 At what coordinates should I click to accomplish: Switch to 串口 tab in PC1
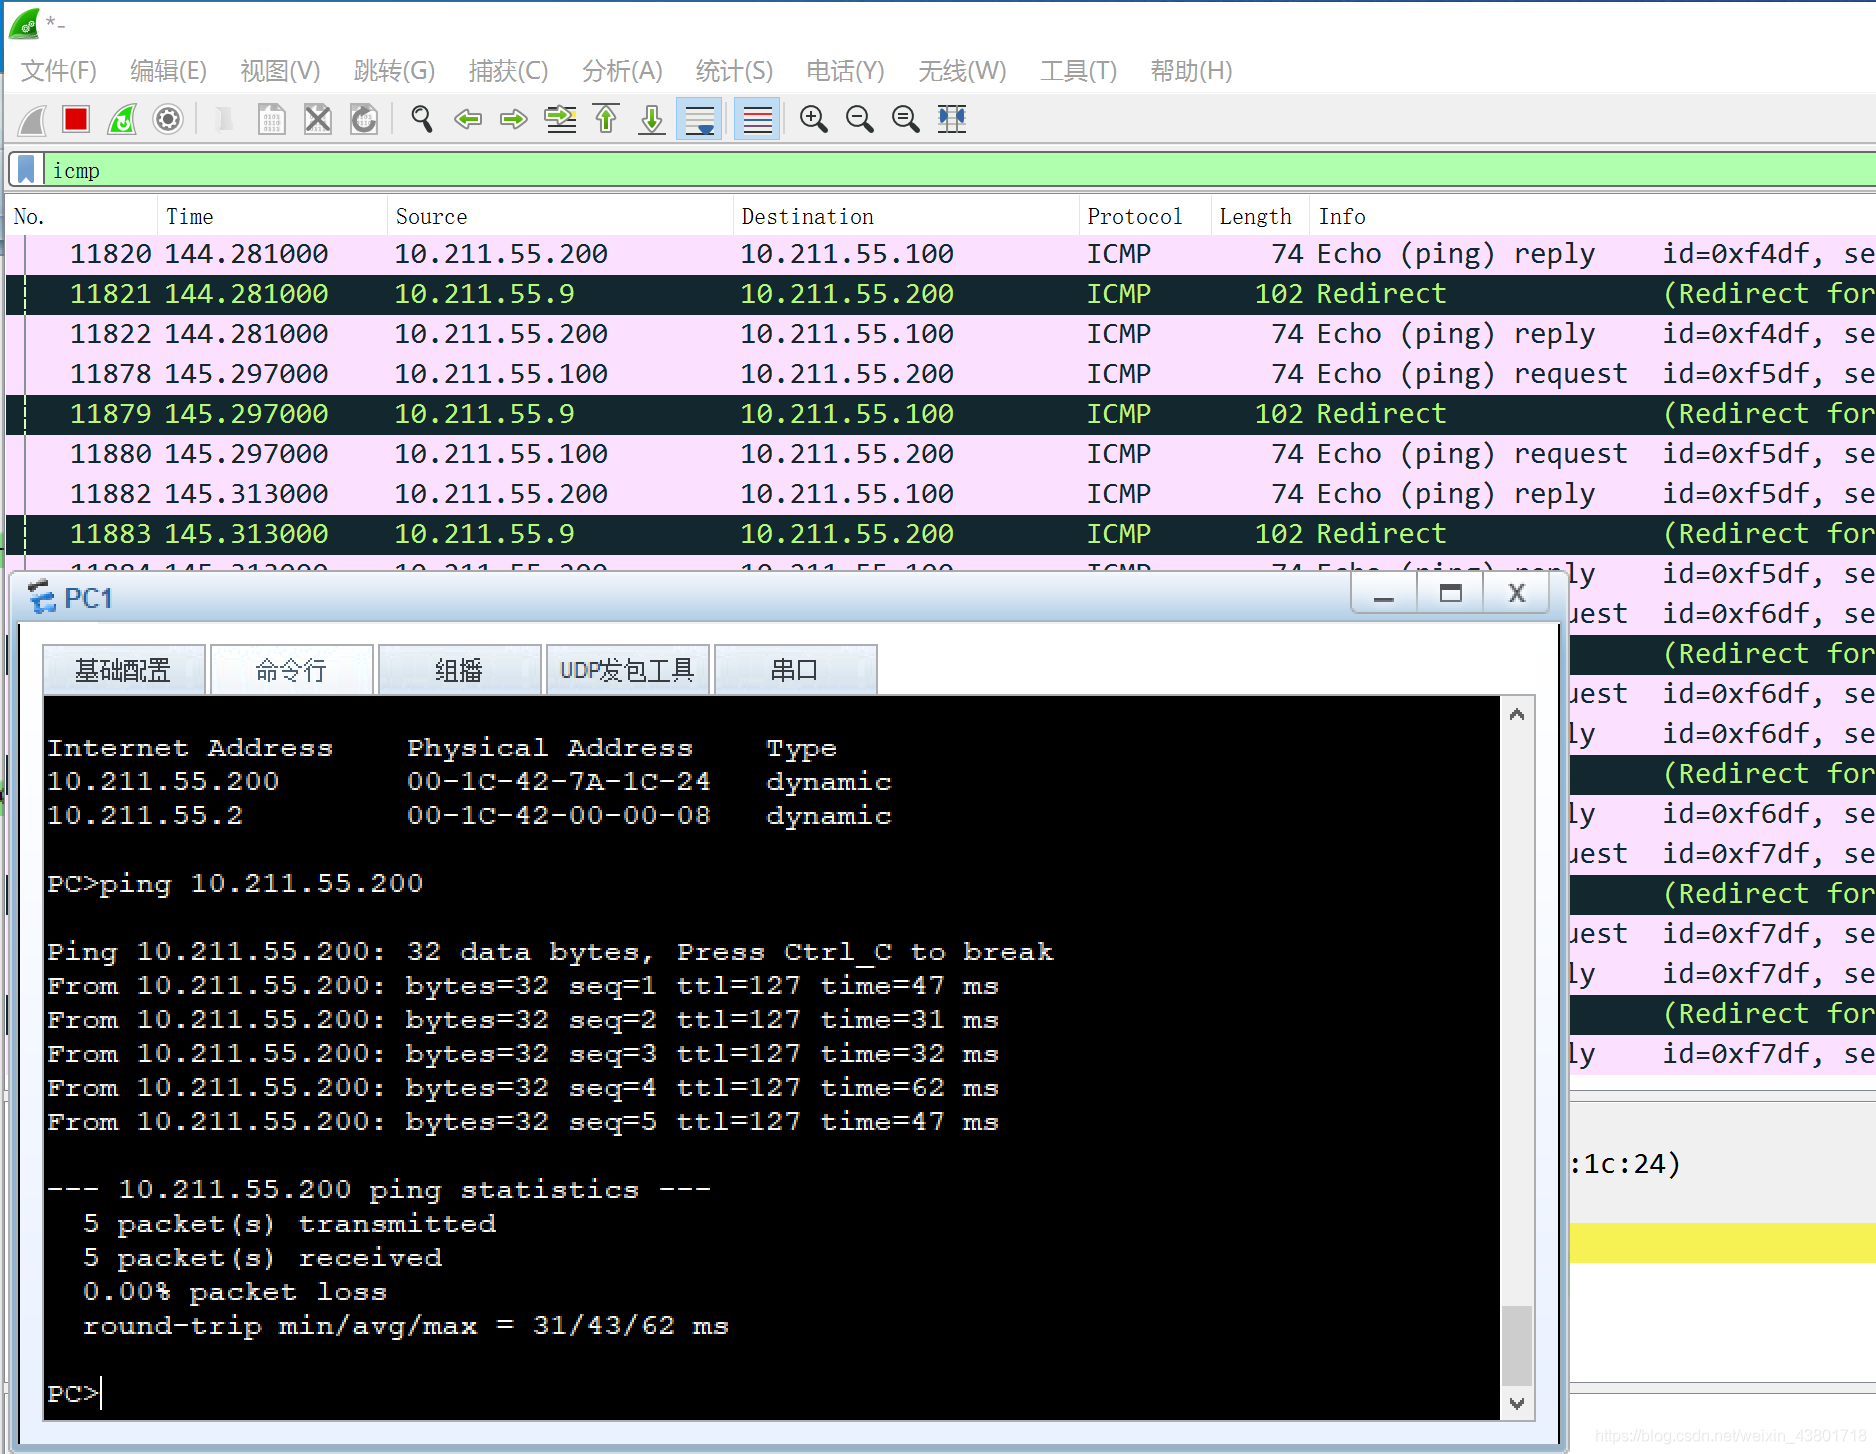795,670
